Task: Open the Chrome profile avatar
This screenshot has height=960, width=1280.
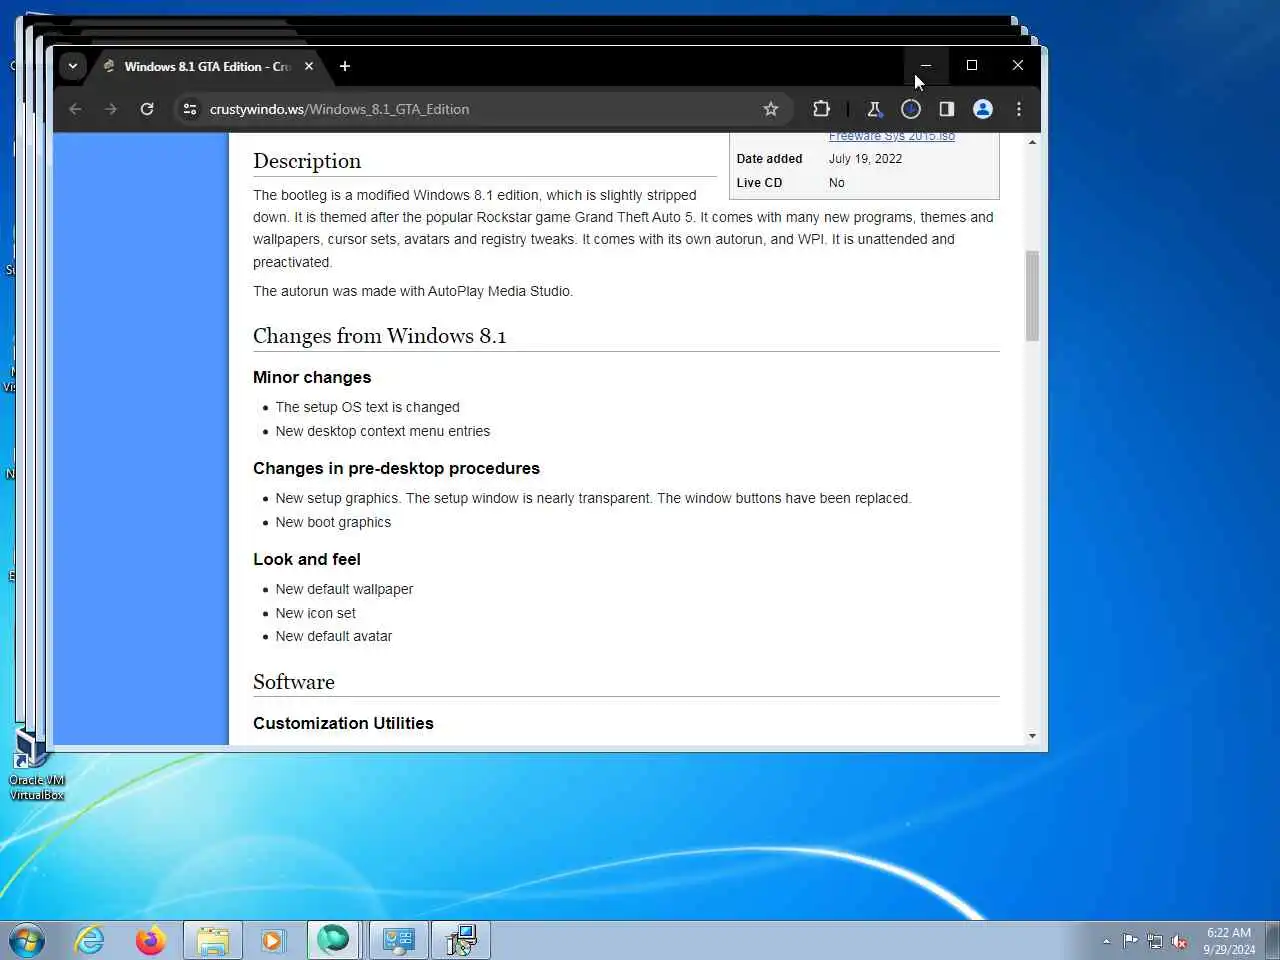Action: (x=983, y=109)
